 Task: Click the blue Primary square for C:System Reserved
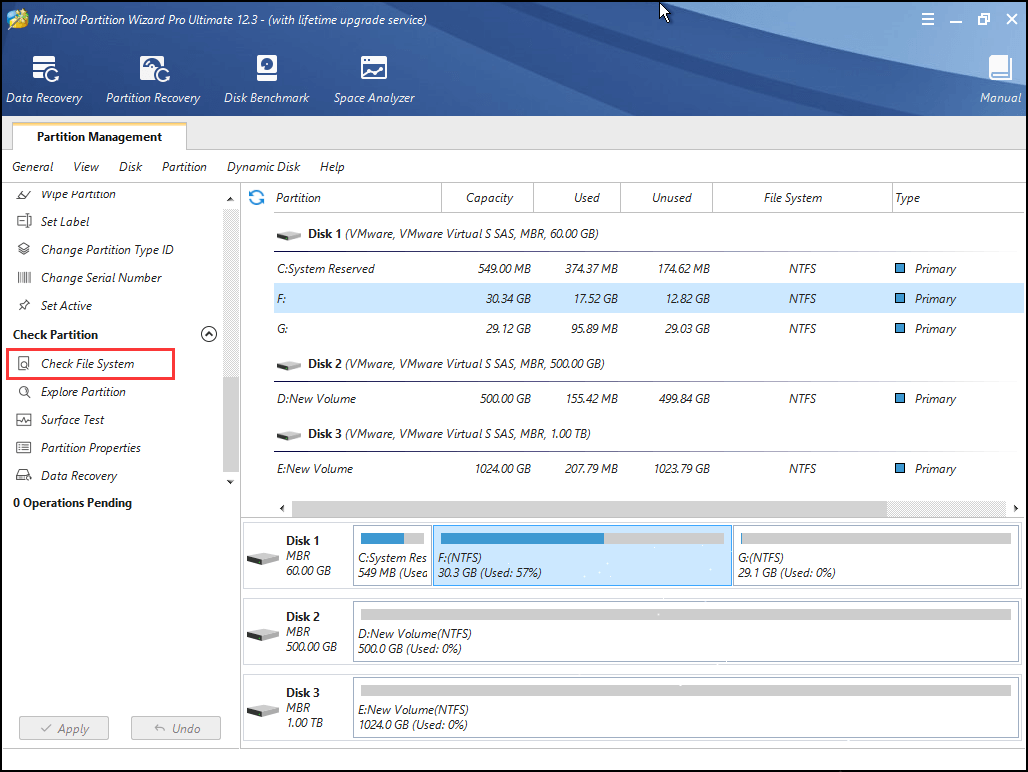click(x=900, y=268)
